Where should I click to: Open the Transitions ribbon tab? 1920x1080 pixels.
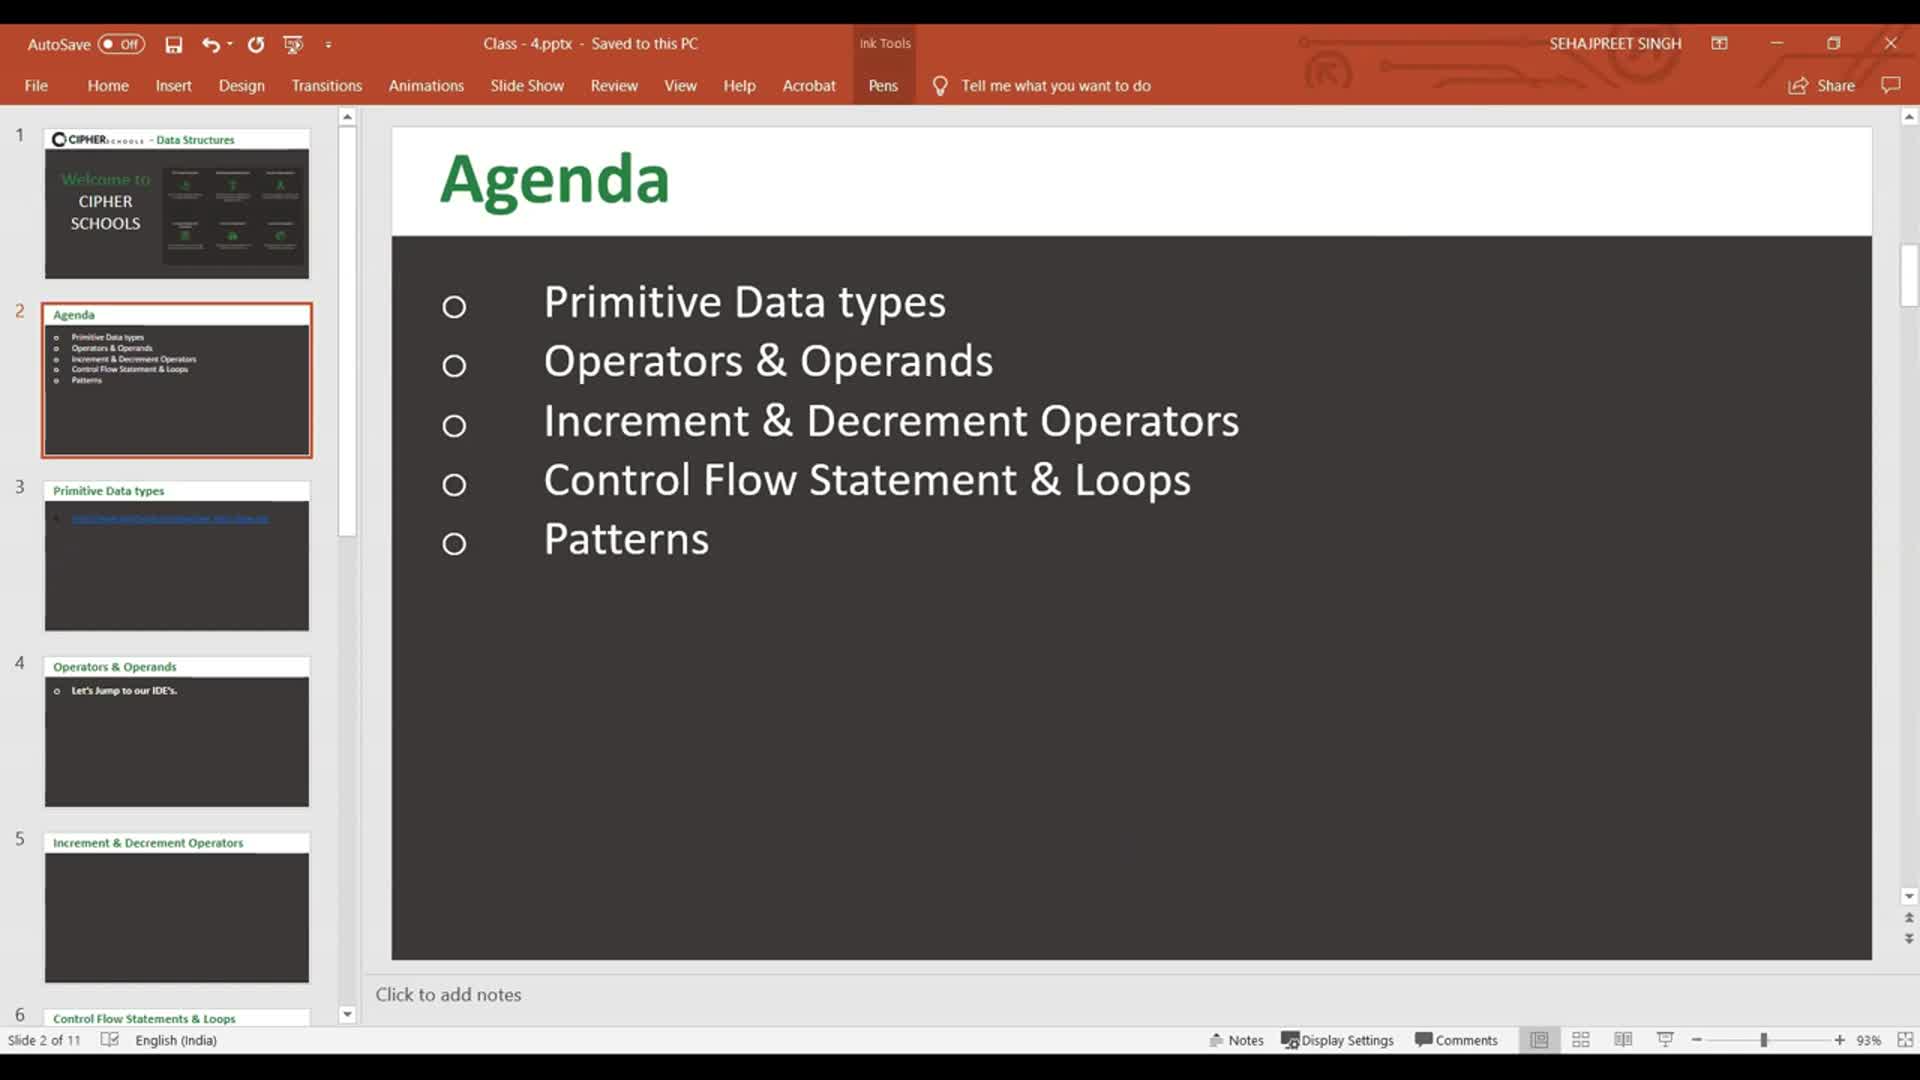tap(326, 86)
